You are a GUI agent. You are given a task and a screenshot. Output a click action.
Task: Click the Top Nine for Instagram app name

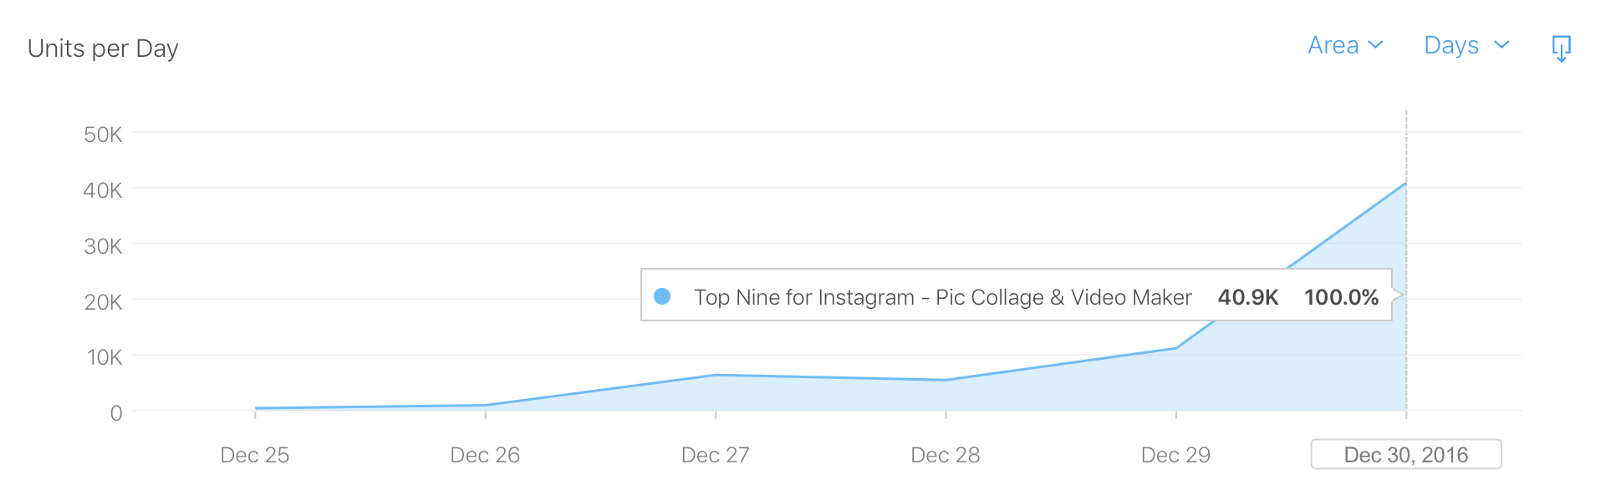(x=942, y=297)
